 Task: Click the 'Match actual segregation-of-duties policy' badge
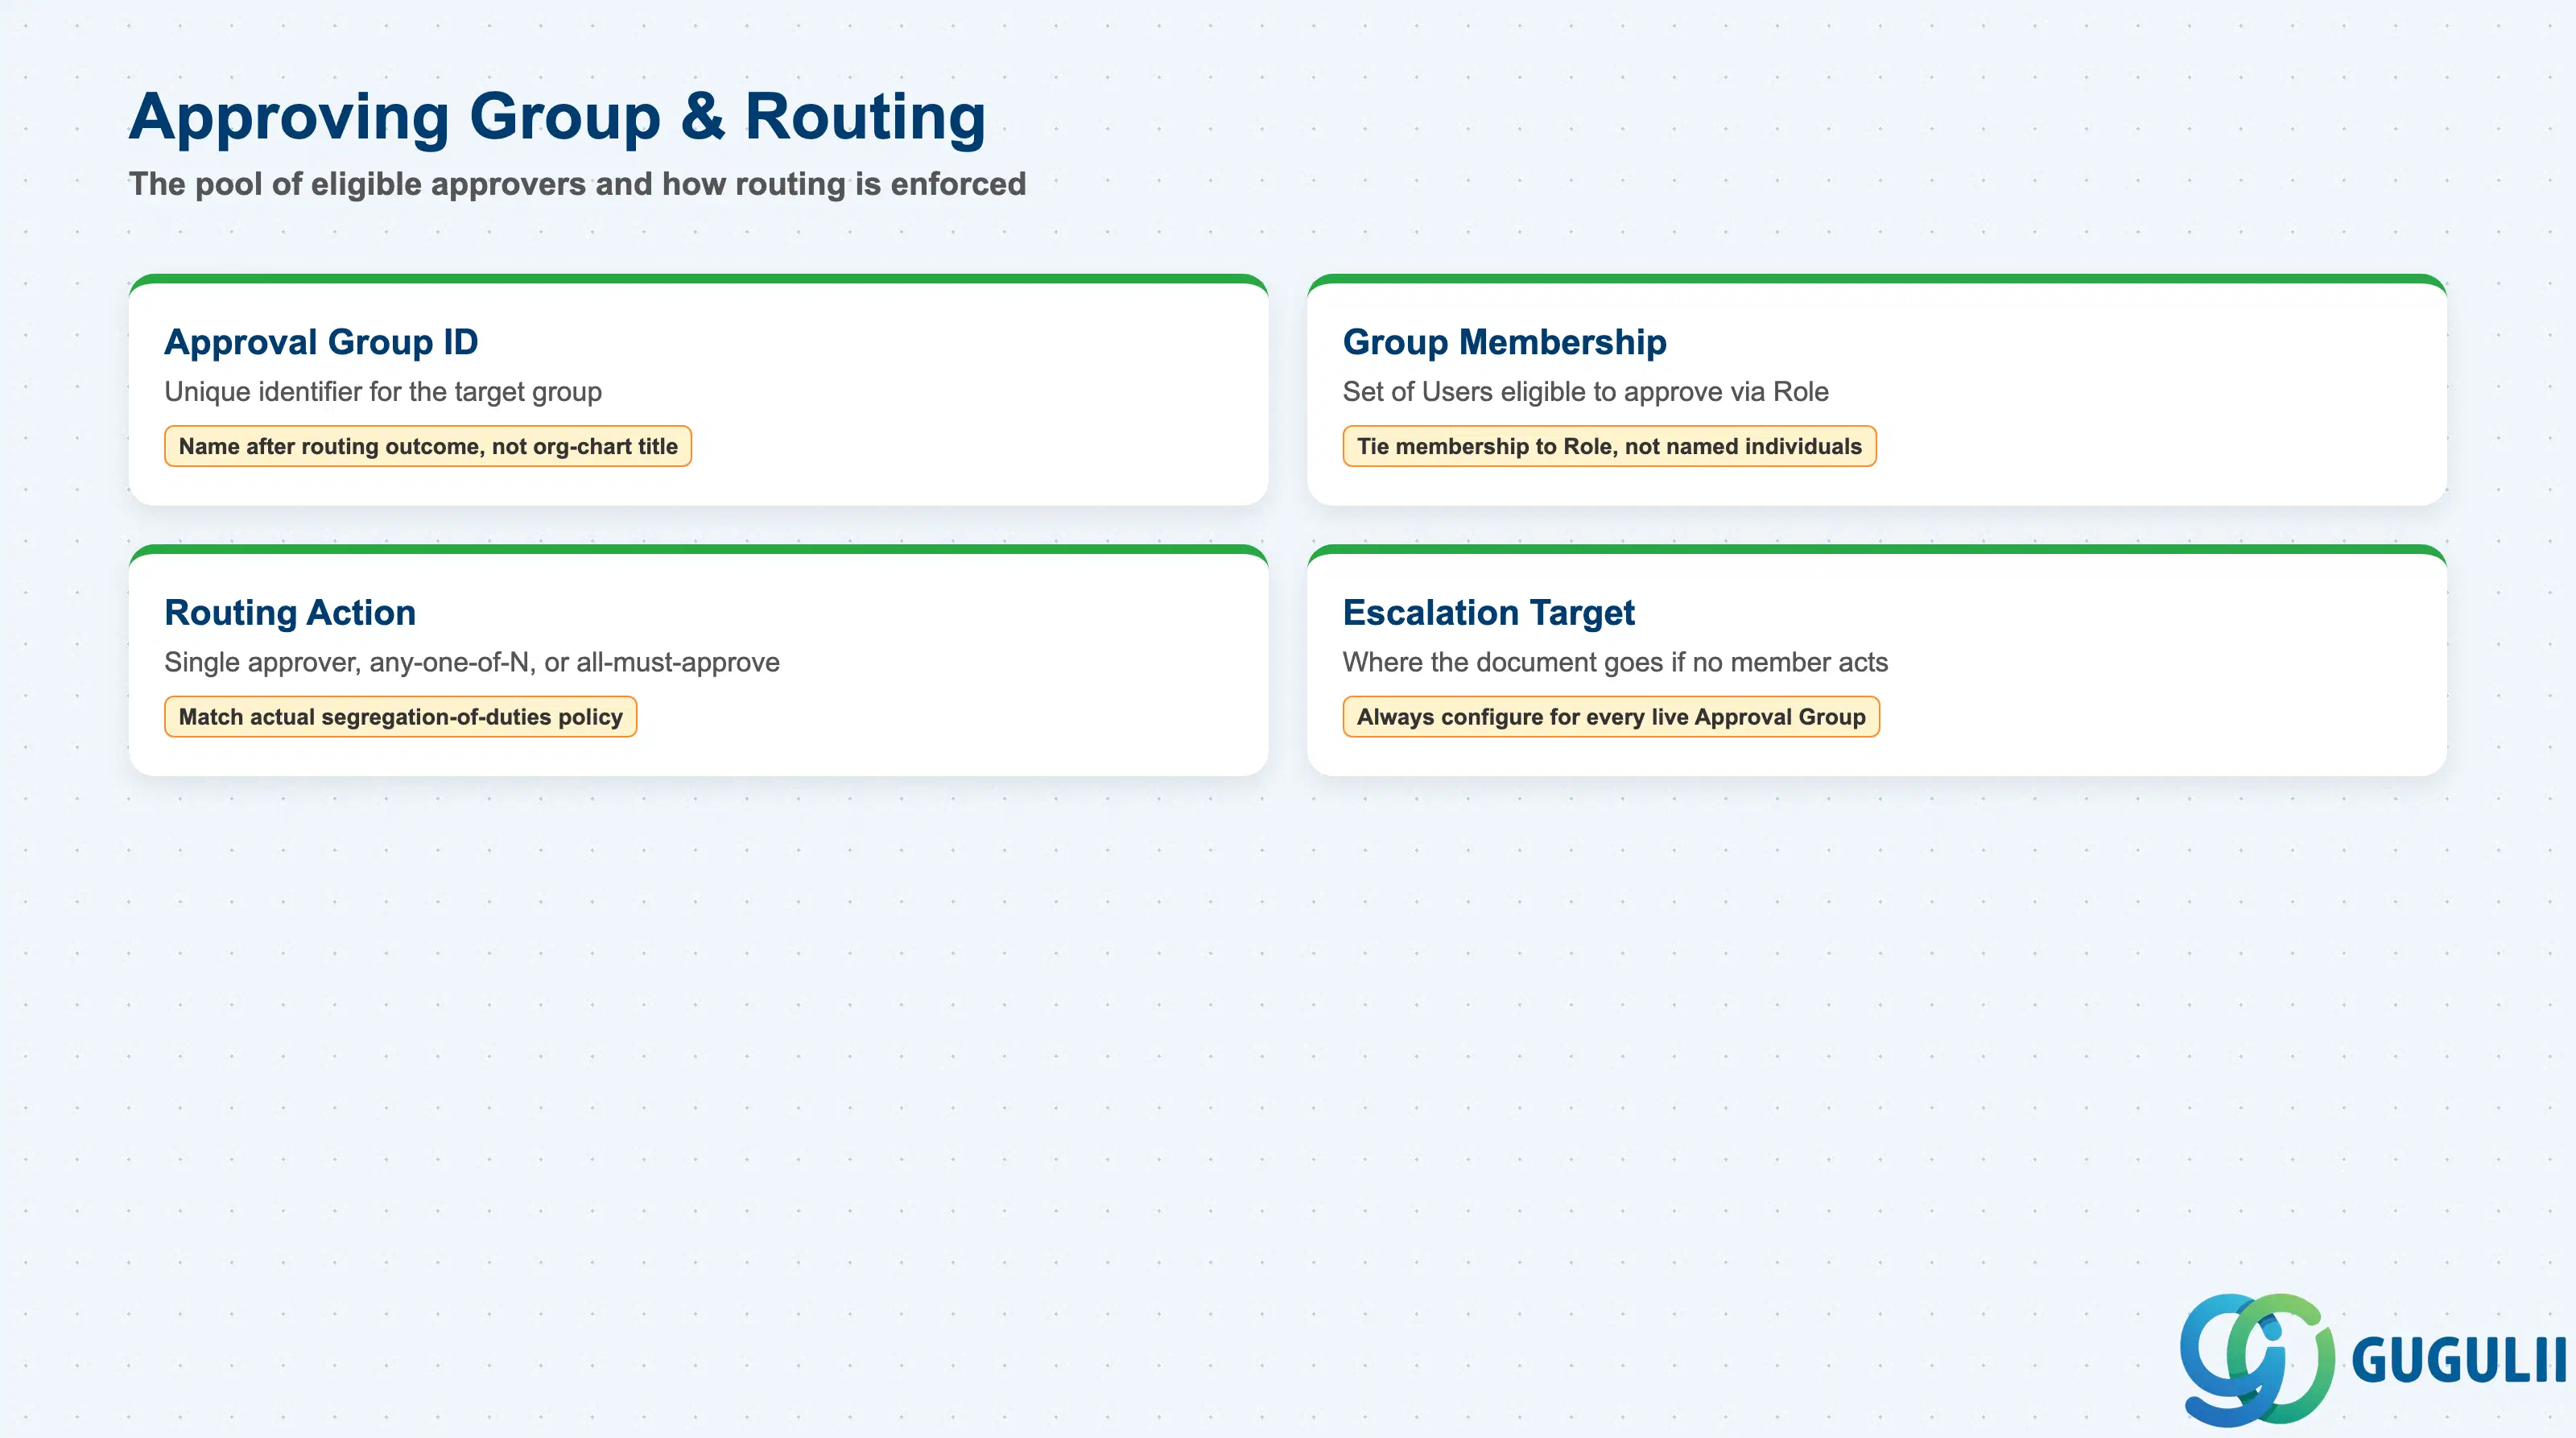click(400, 717)
